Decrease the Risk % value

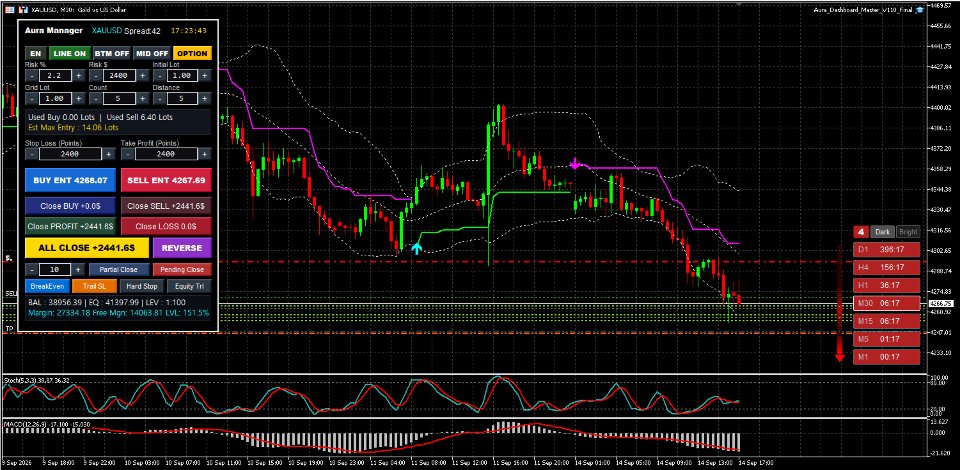coord(31,75)
